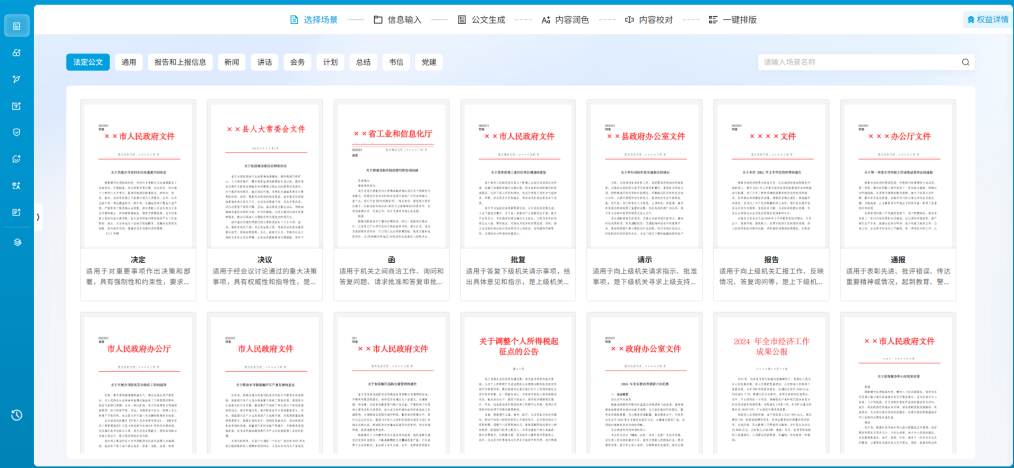The image size is (1014, 468).
Task: Open the 市人民政府办公厅 template in the second row
Action: pos(138,385)
